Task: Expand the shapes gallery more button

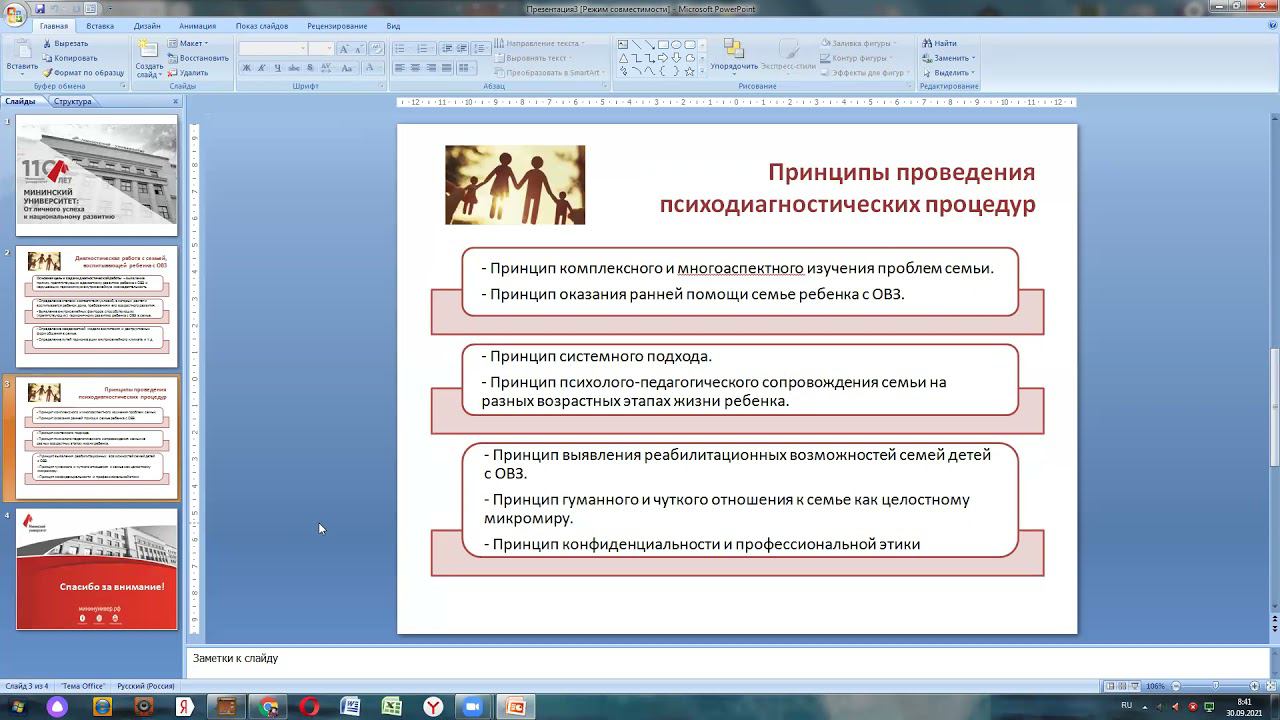Action: [702, 72]
